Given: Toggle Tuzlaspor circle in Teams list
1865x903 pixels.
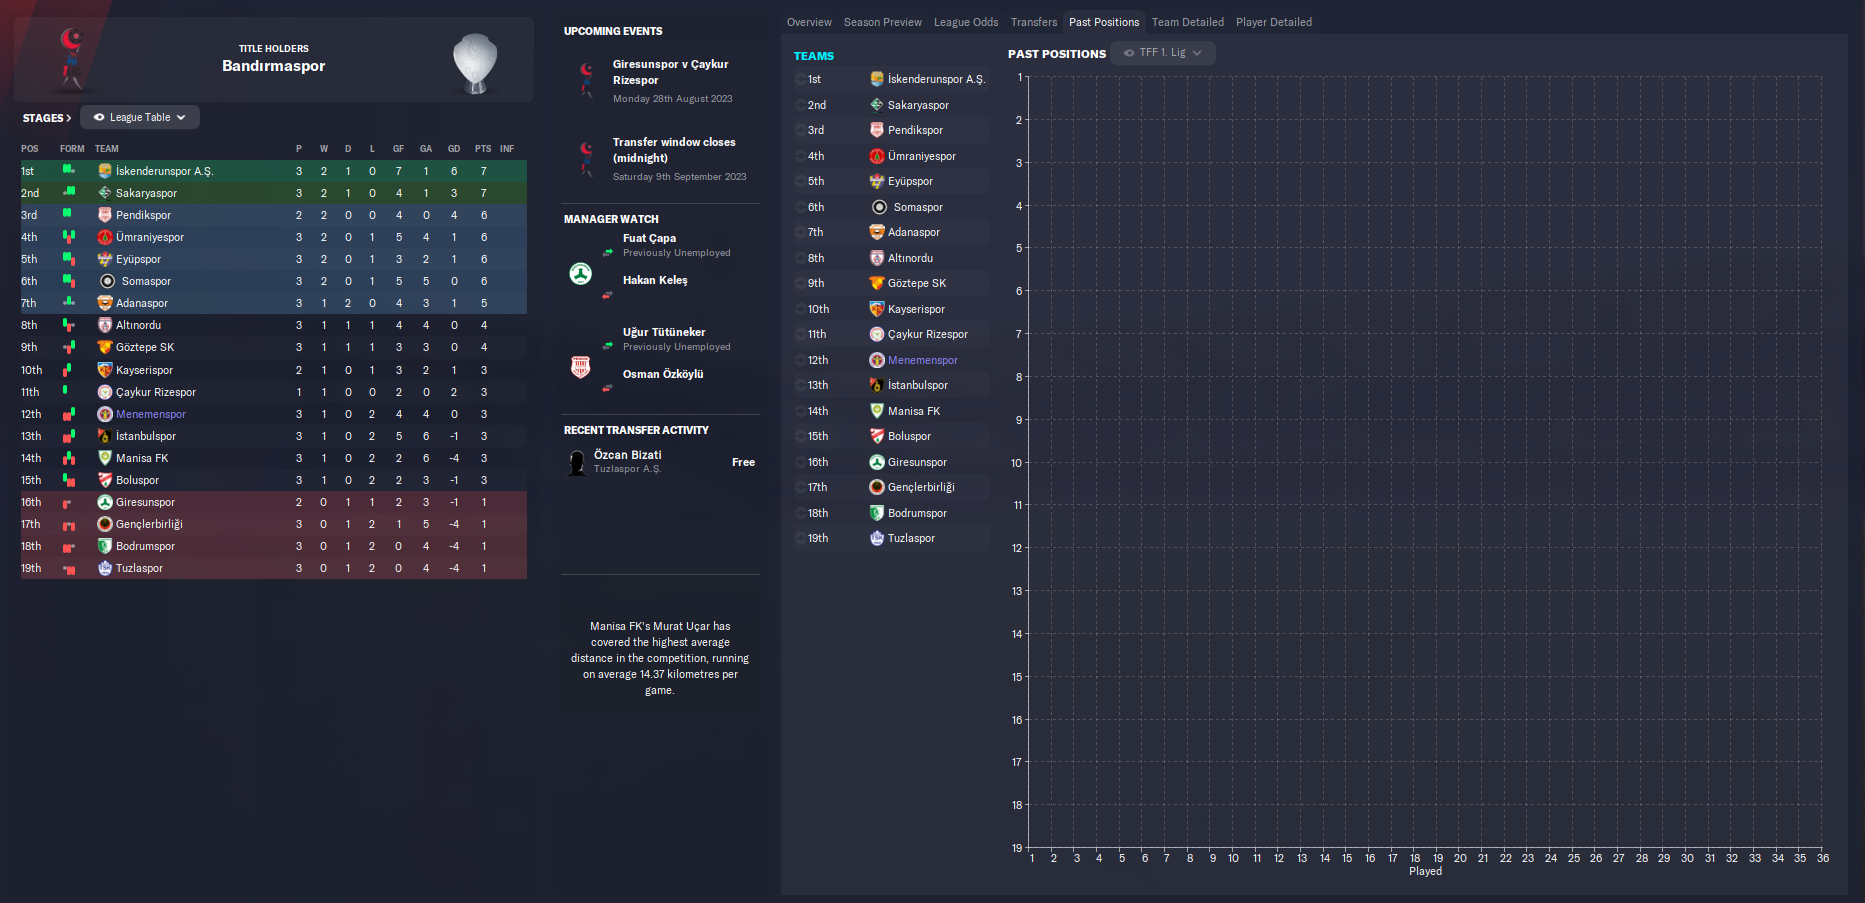Looking at the screenshot, I should [x=800, y=538].
